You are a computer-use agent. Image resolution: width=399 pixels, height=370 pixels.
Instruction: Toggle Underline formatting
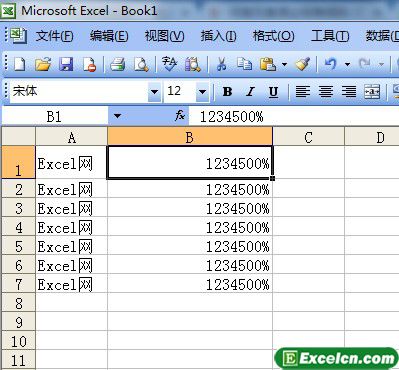(273, 91)
